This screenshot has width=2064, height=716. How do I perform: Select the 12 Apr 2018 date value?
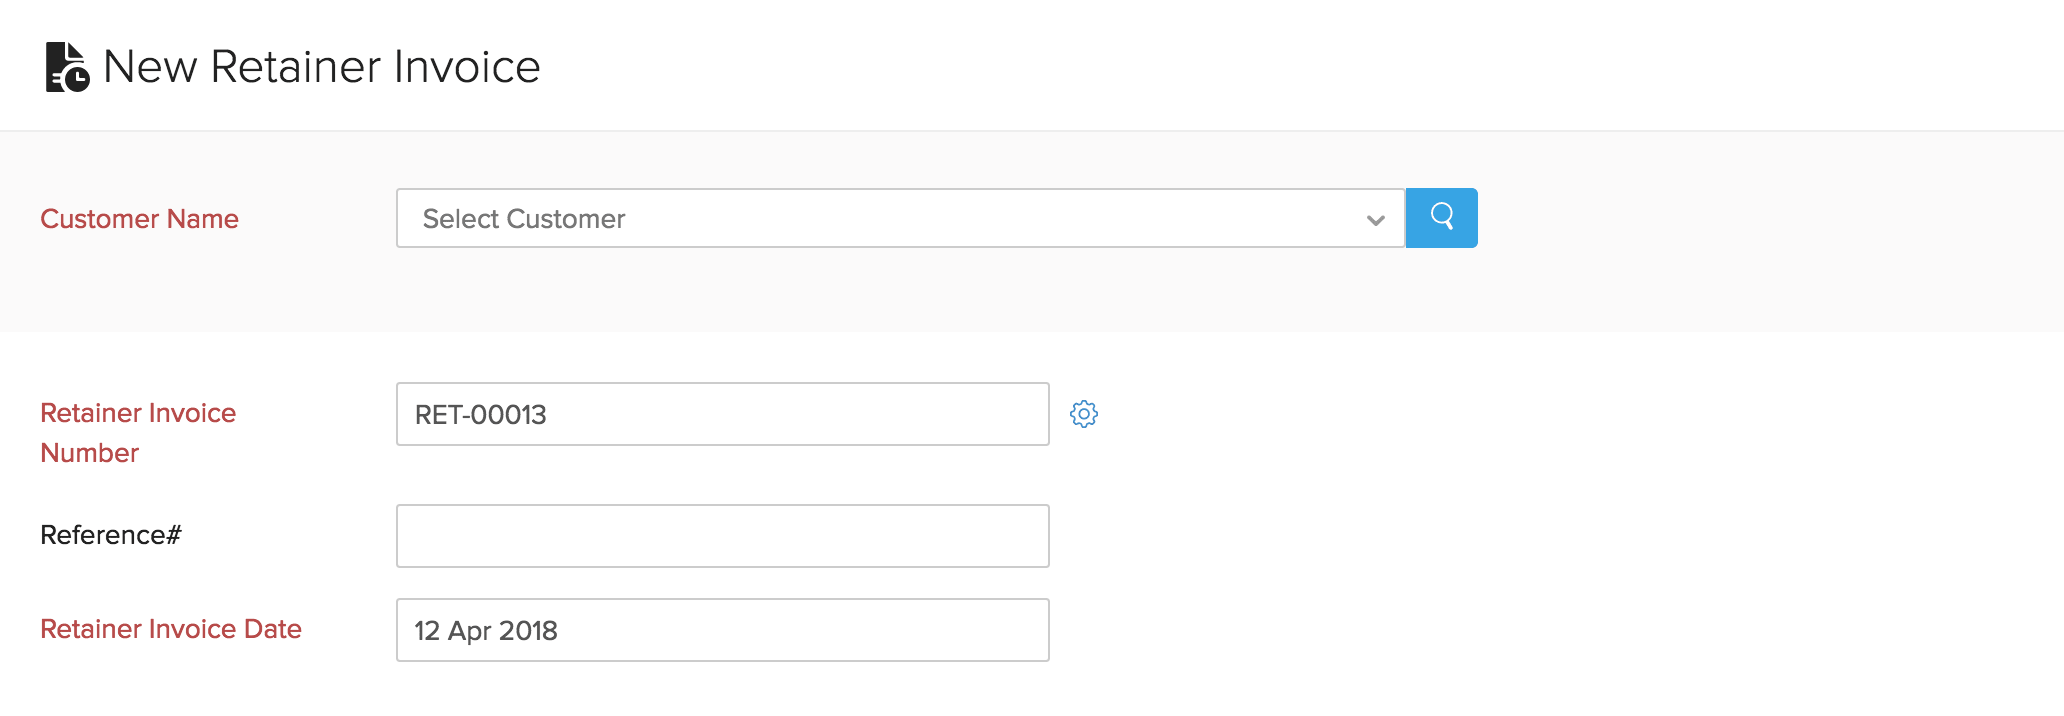point(486,631)
